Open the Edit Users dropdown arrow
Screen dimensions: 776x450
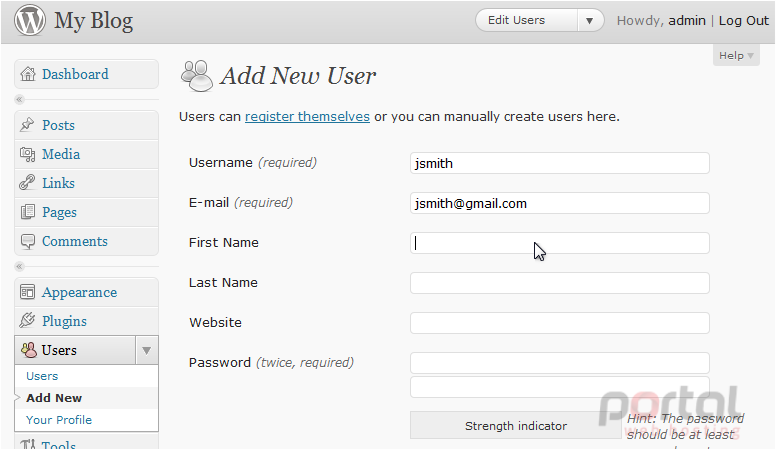click(x=589, y=21)
